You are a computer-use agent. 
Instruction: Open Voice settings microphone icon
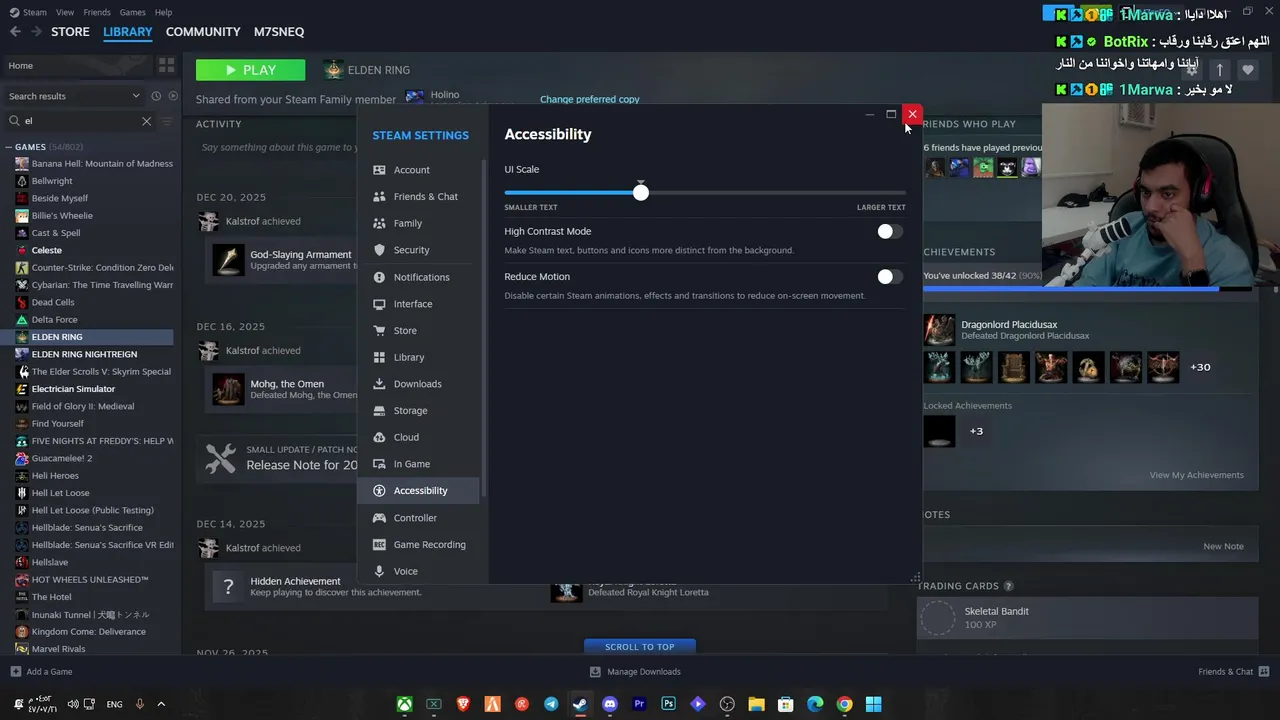coord(379,571)
